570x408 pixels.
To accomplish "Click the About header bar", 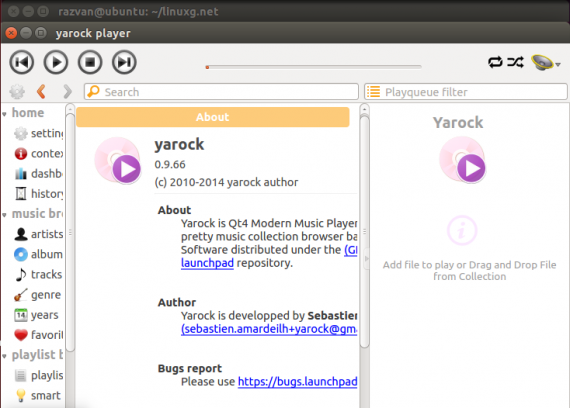I will pos(213,117).
